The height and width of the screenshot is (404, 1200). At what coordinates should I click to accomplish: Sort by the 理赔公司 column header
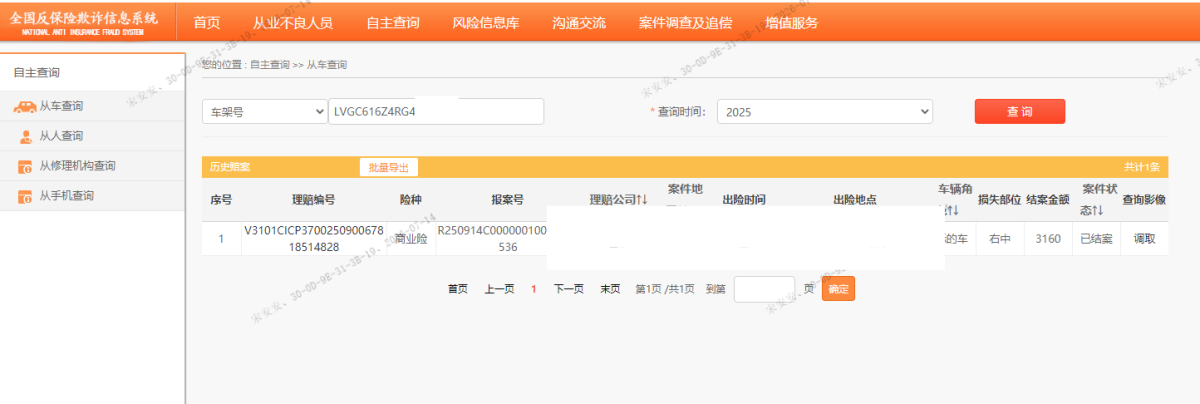pyautogui.click(x=619, y=199)
